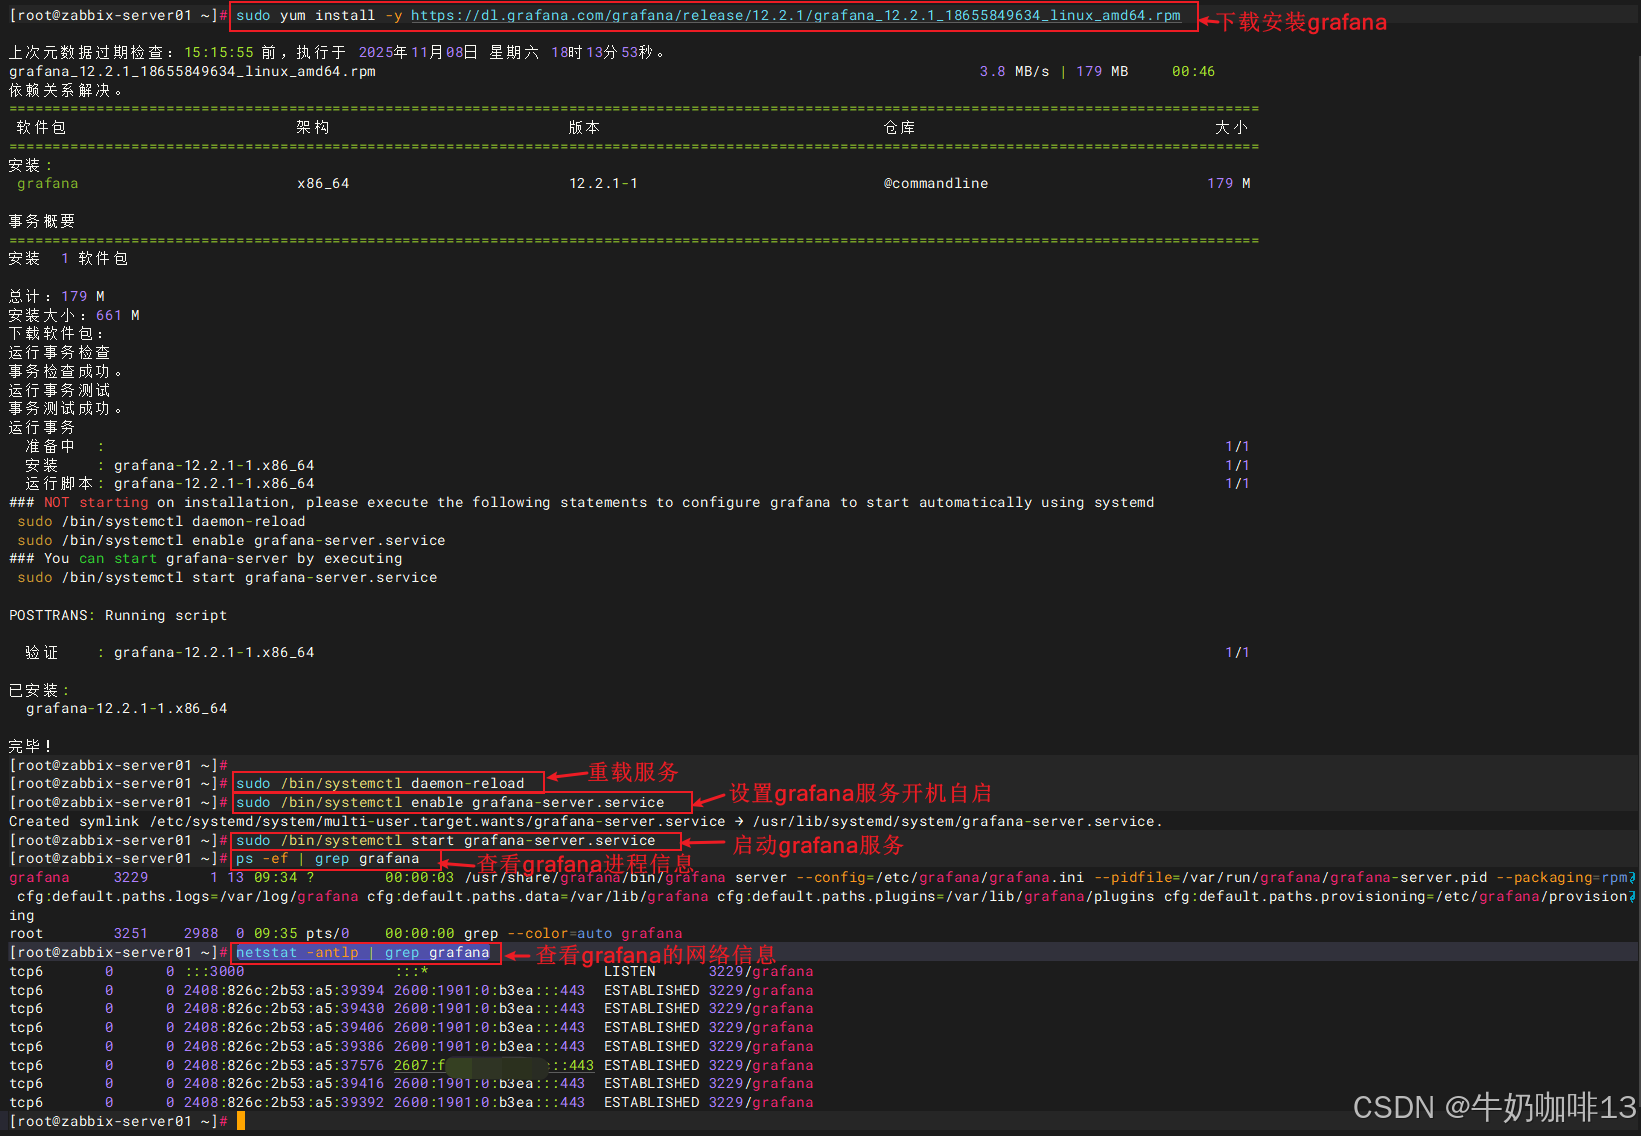
Task: Click the '完毕!' completion line
Action: click(30, 746)
